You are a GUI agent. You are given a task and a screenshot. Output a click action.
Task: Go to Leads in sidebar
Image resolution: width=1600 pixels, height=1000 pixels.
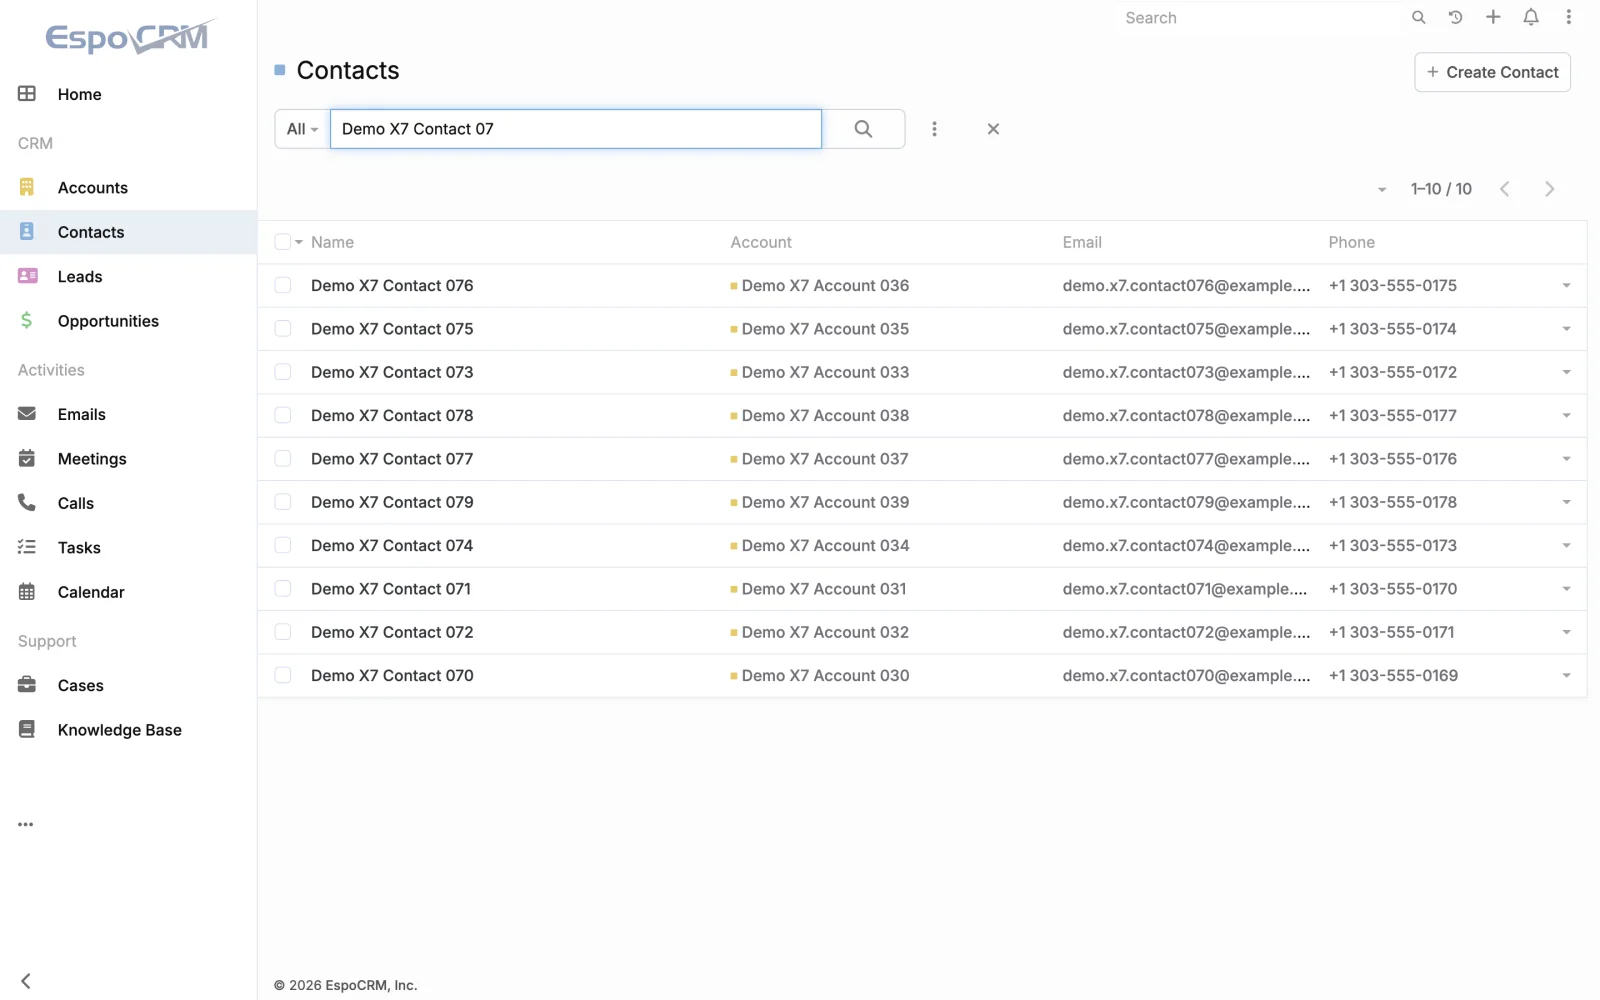[x=80, y=277]
